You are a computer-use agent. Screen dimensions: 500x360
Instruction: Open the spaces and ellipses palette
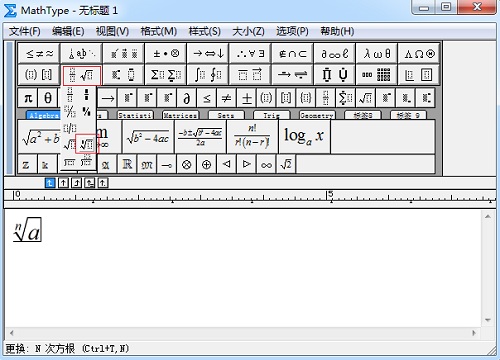tap(81, 53)
